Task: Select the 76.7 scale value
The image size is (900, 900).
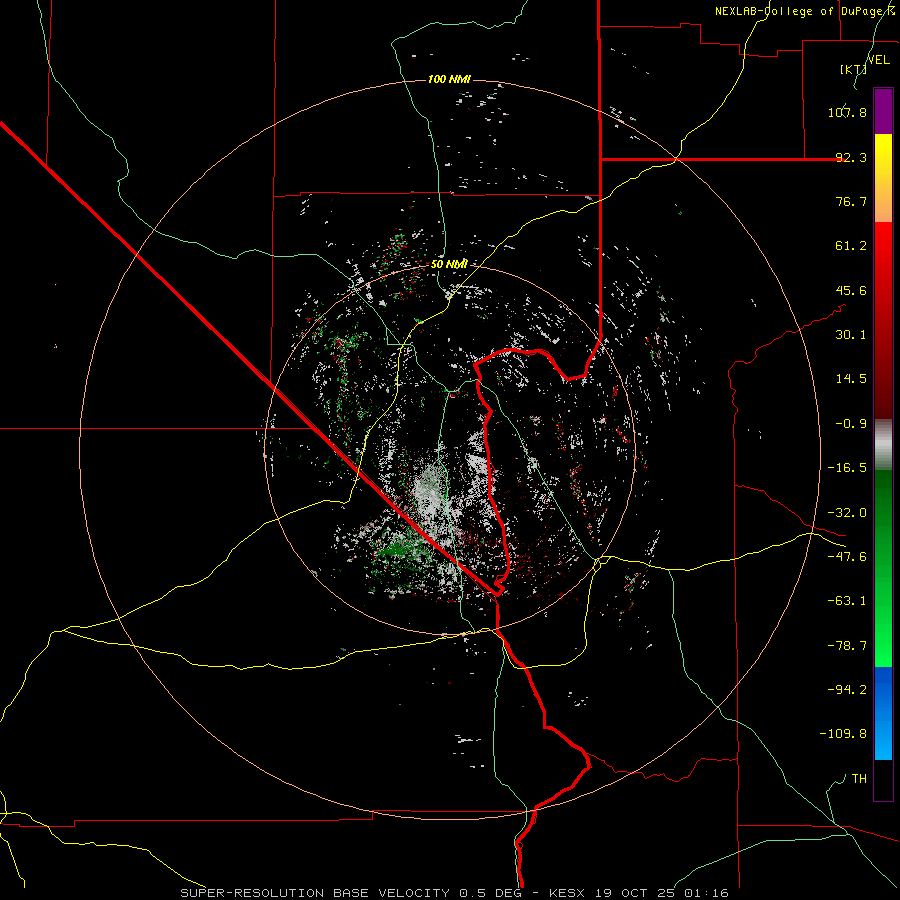Action: click(851, 201)
